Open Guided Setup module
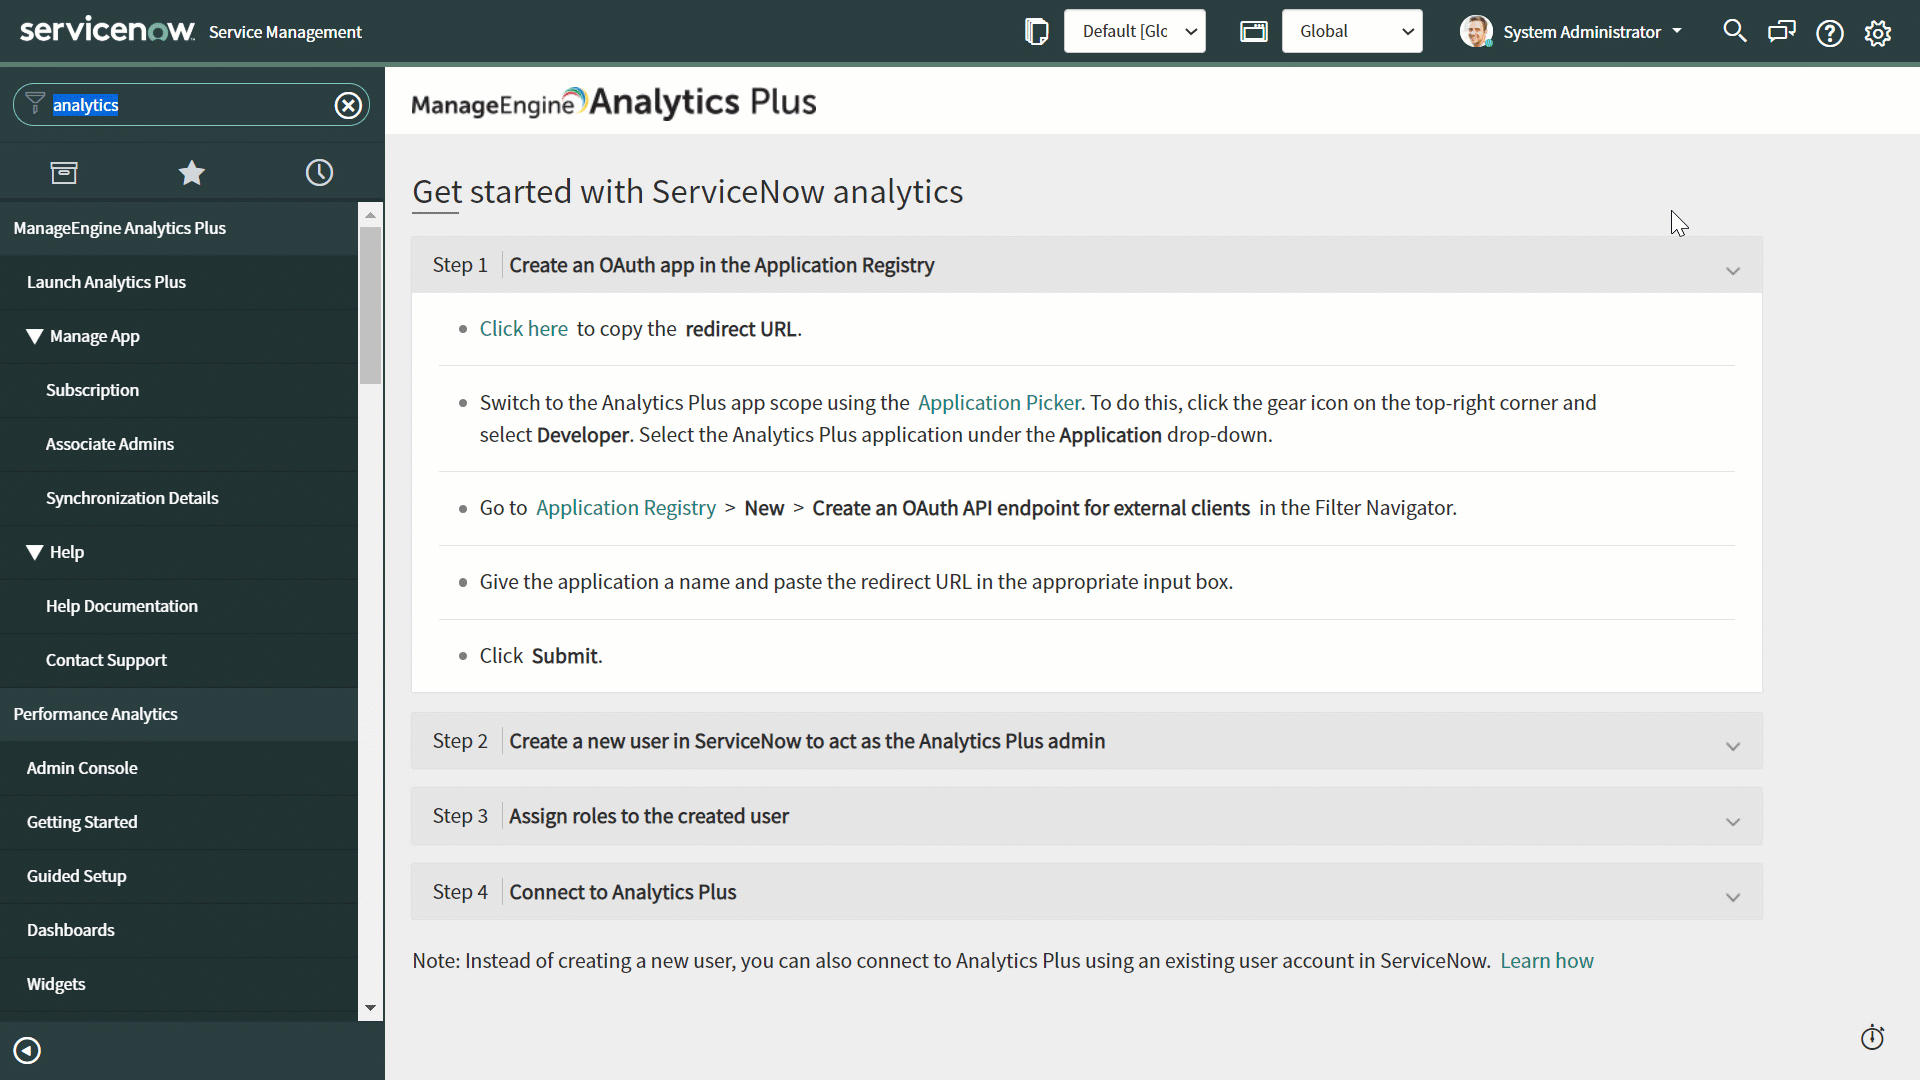This screenshot has height=1080, width=1920. pos(179,876)
